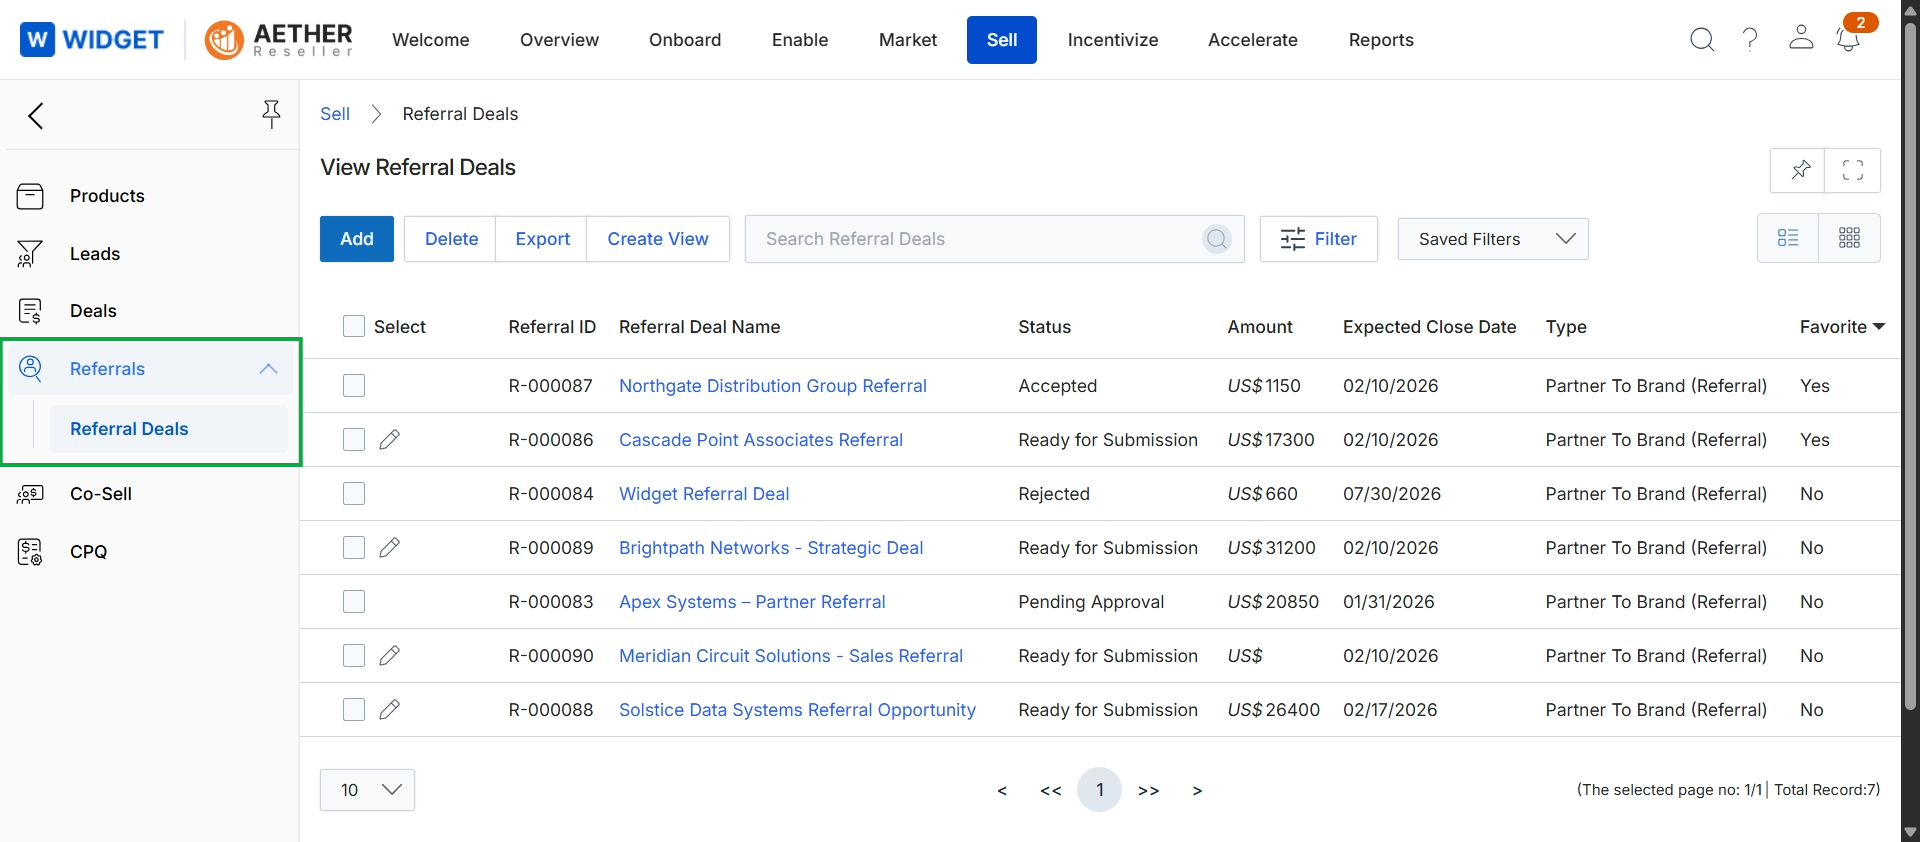This screenshot has width=1920, height=842.
Task: Edit Cascade Point Associates Referral with pencil
Action: [390, 440]
